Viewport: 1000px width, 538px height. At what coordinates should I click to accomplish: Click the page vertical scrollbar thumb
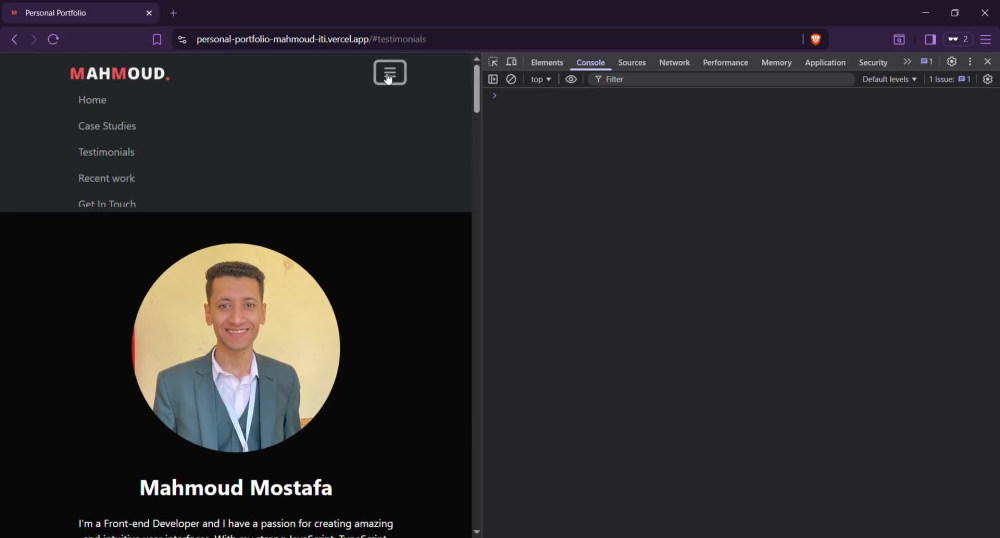tap(476, 89)
